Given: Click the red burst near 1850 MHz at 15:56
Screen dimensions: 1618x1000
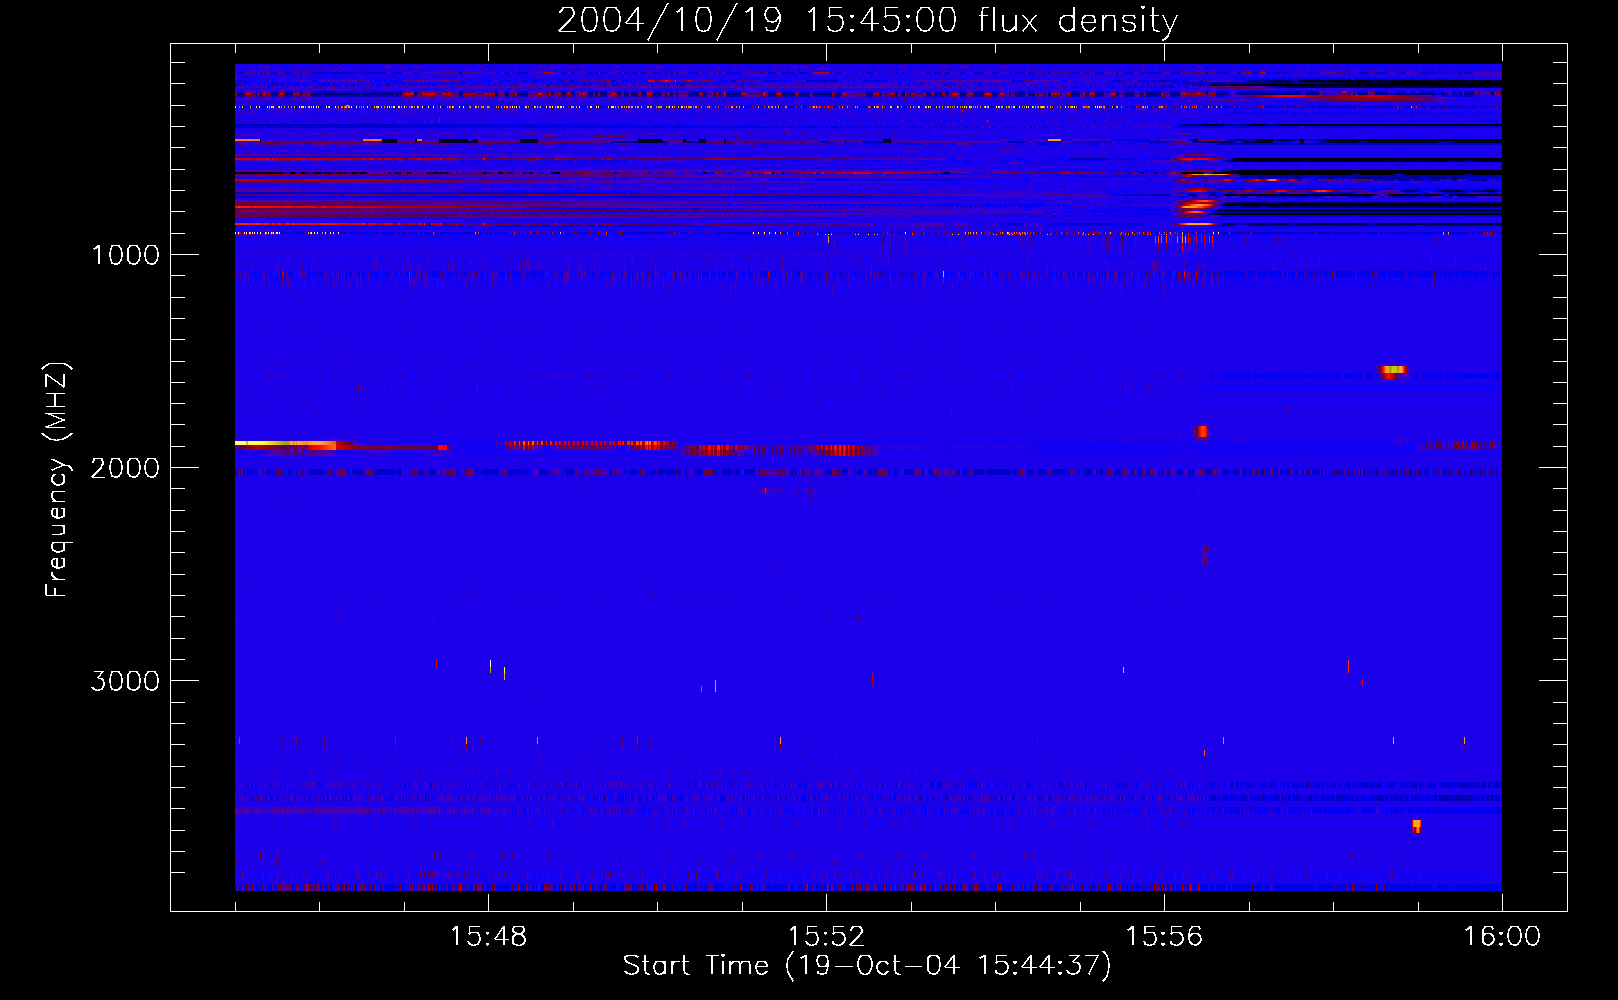Looking at the screenshot, I should (1202, 432).
